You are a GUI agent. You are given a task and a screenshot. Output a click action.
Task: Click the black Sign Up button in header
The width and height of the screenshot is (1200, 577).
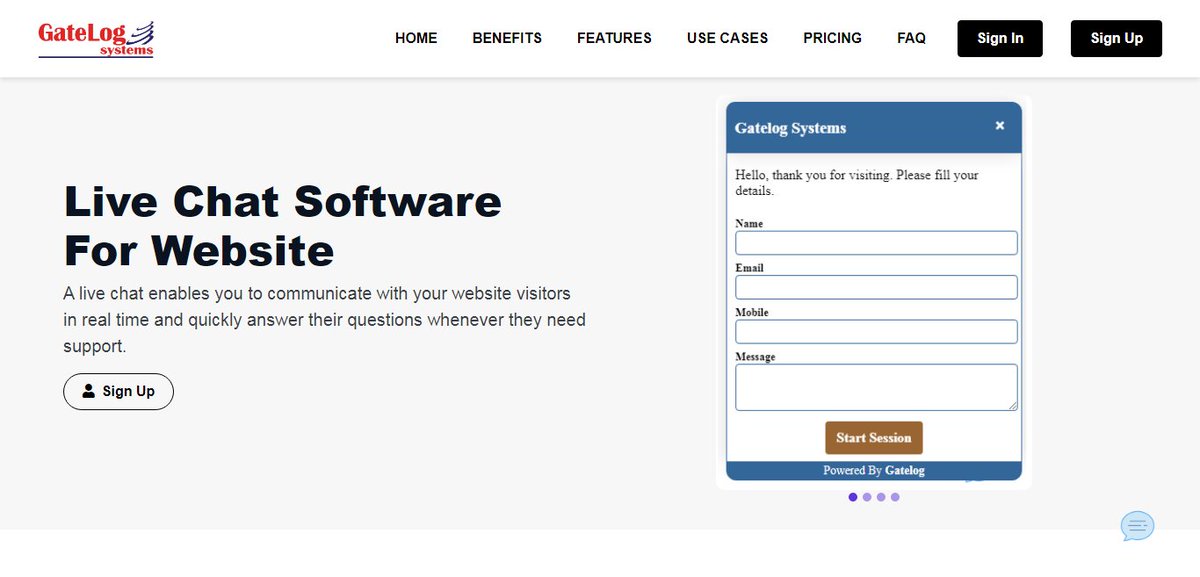point(1116,38)
